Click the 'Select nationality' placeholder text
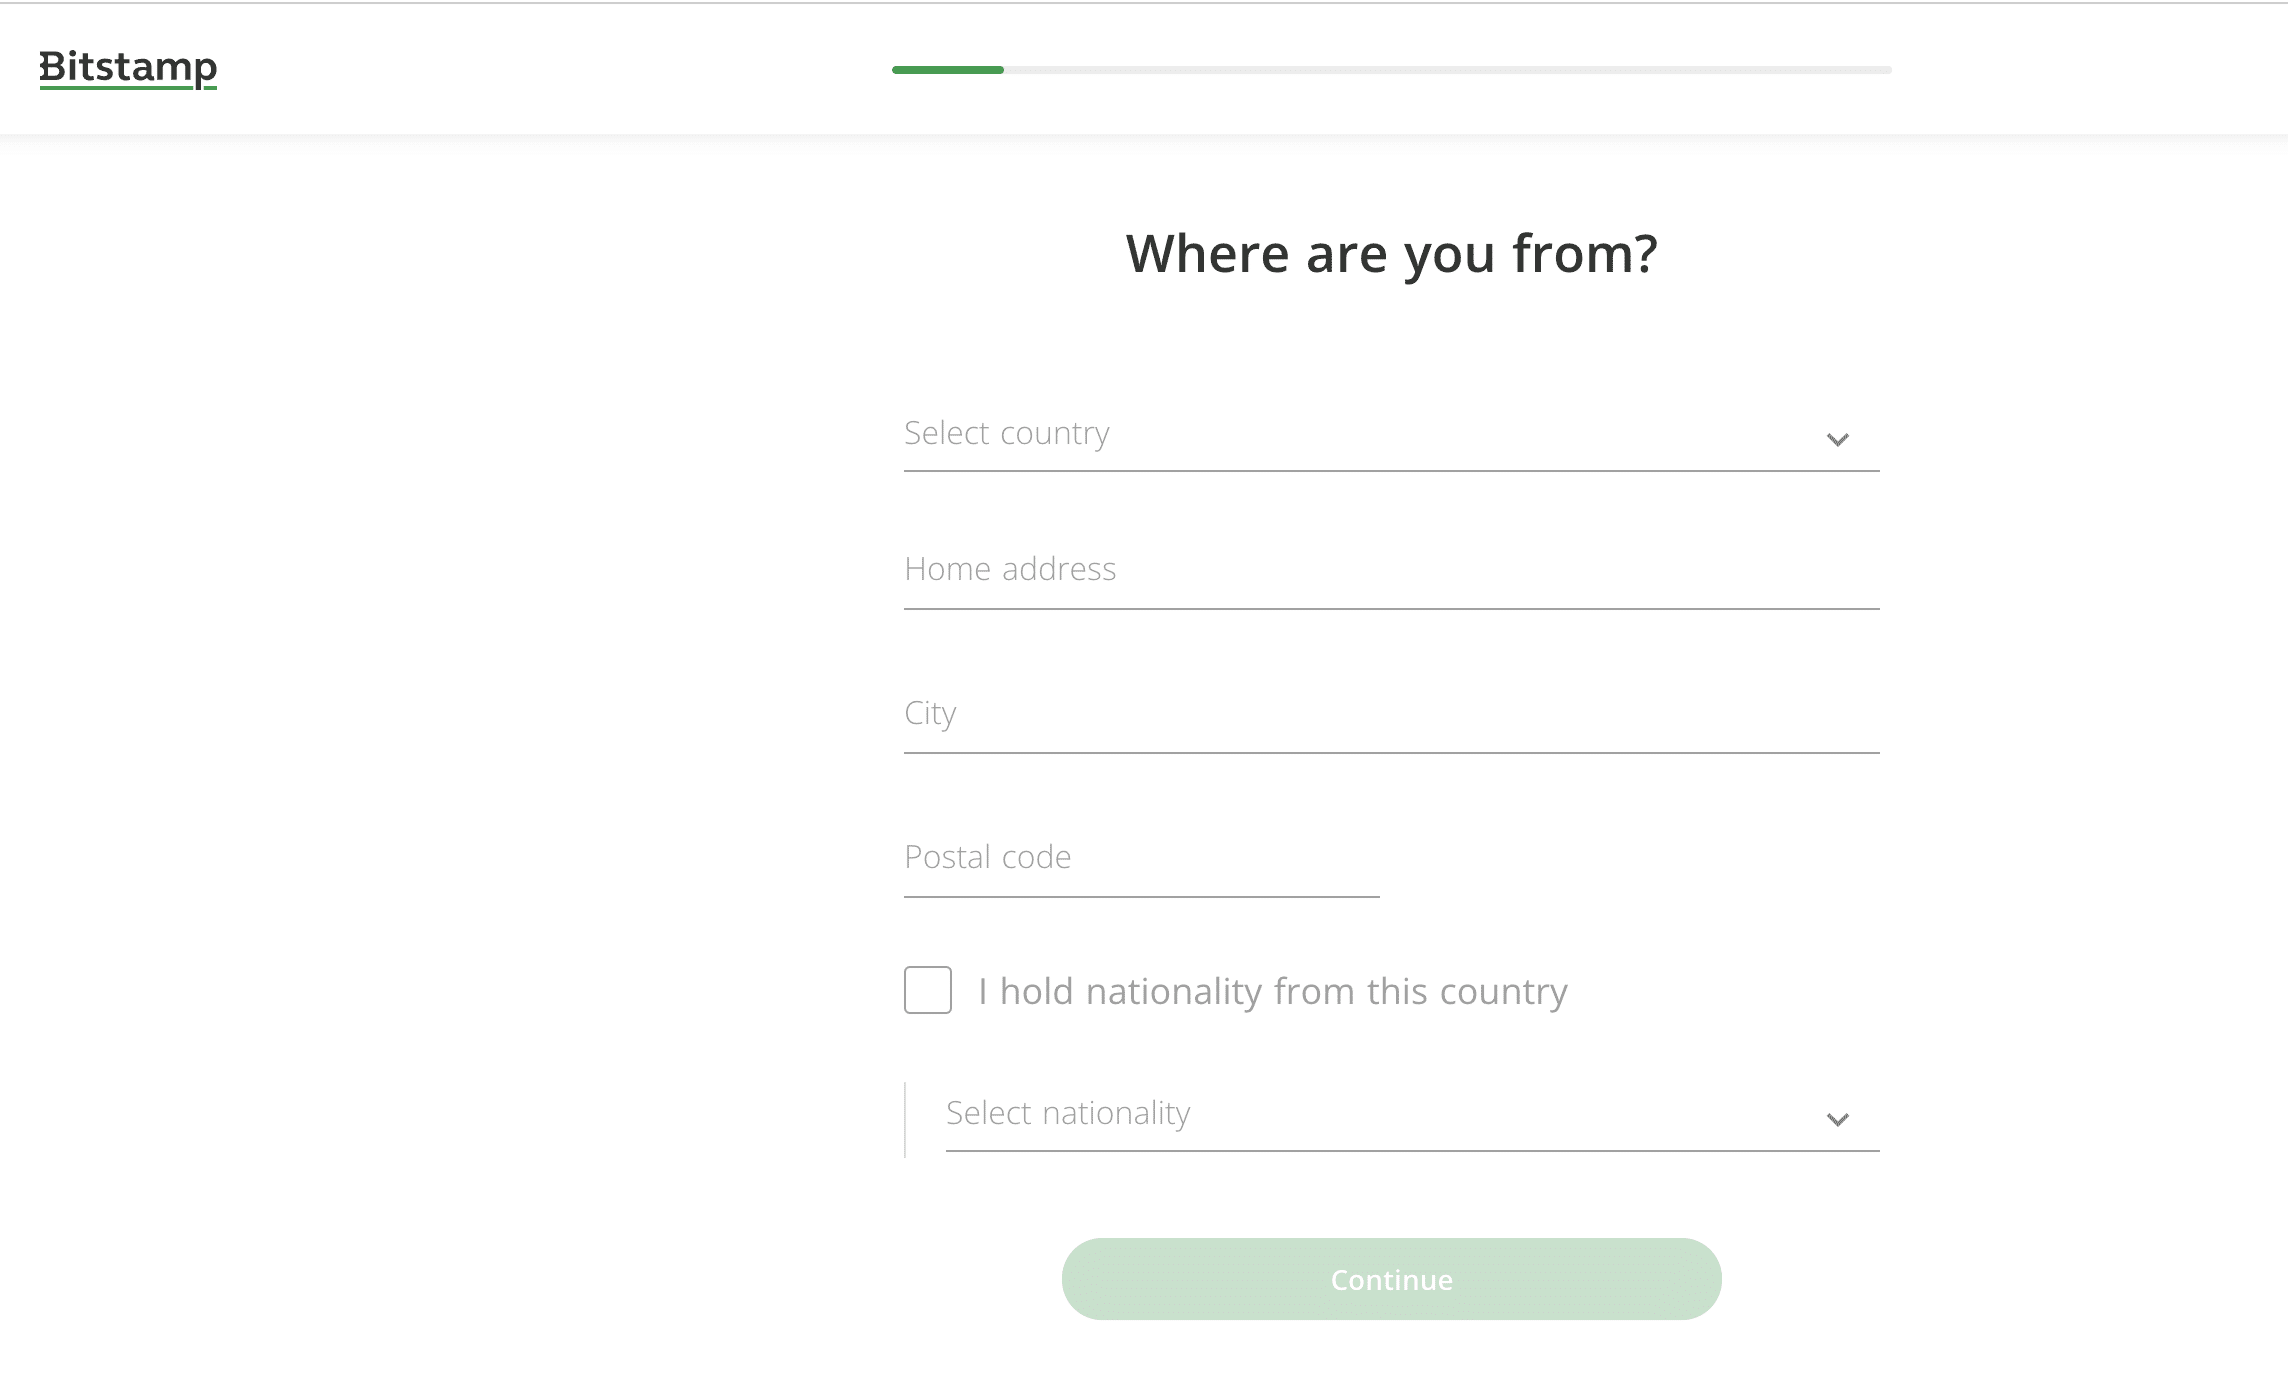Screen dimensions: 2288x1396 (x=1068, y=1113)
